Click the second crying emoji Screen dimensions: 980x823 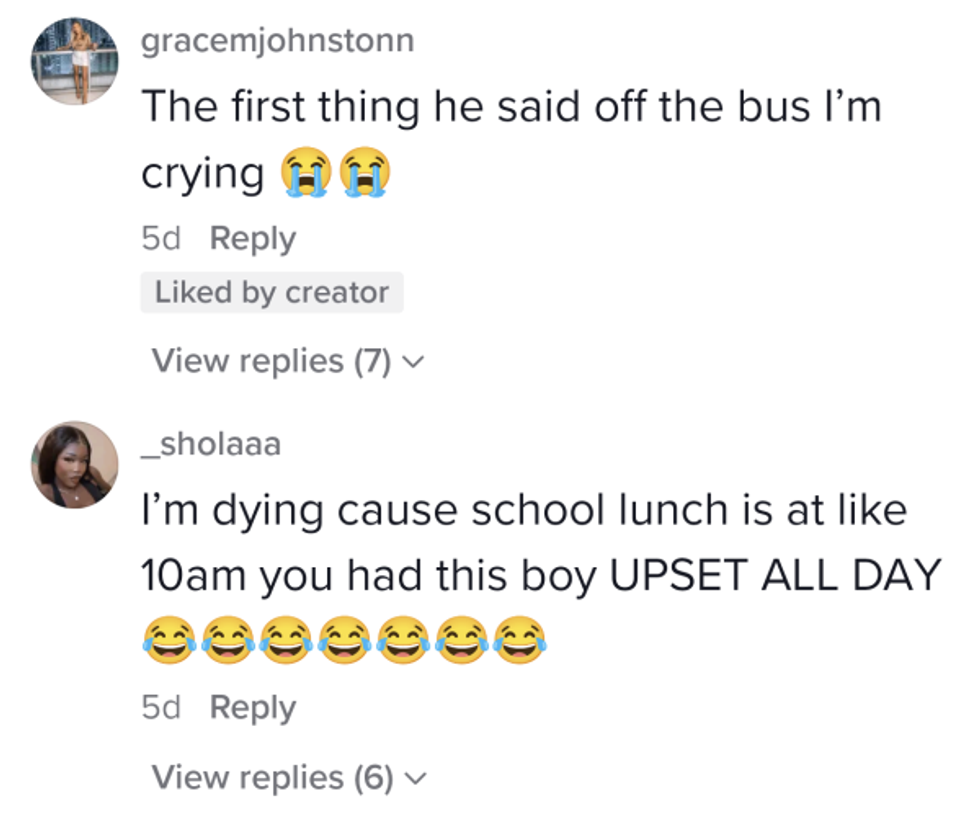(364, 175)
